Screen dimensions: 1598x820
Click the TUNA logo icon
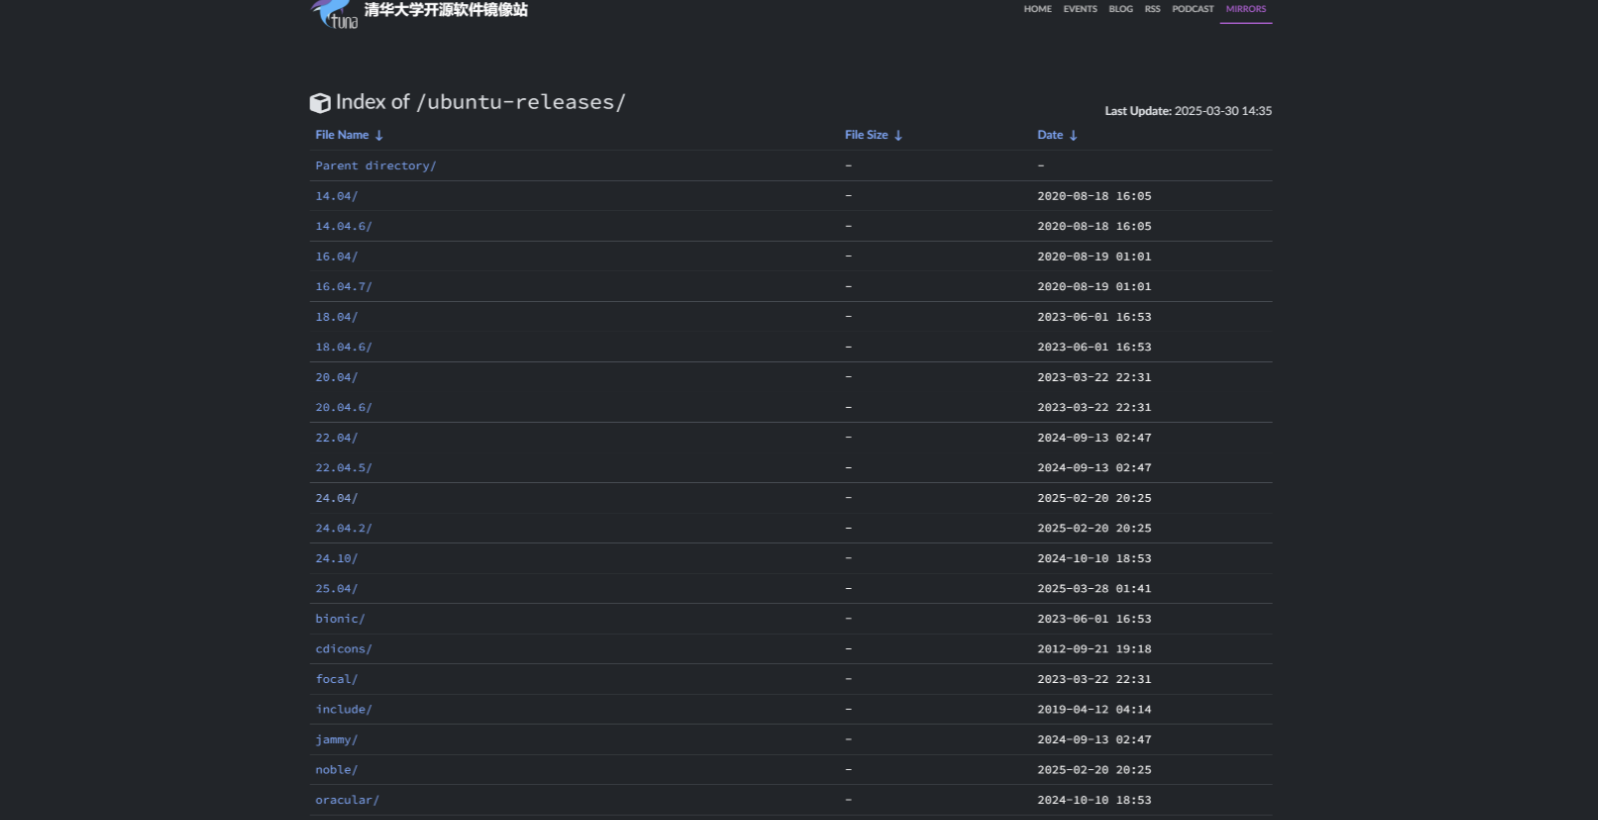[334, 14]
